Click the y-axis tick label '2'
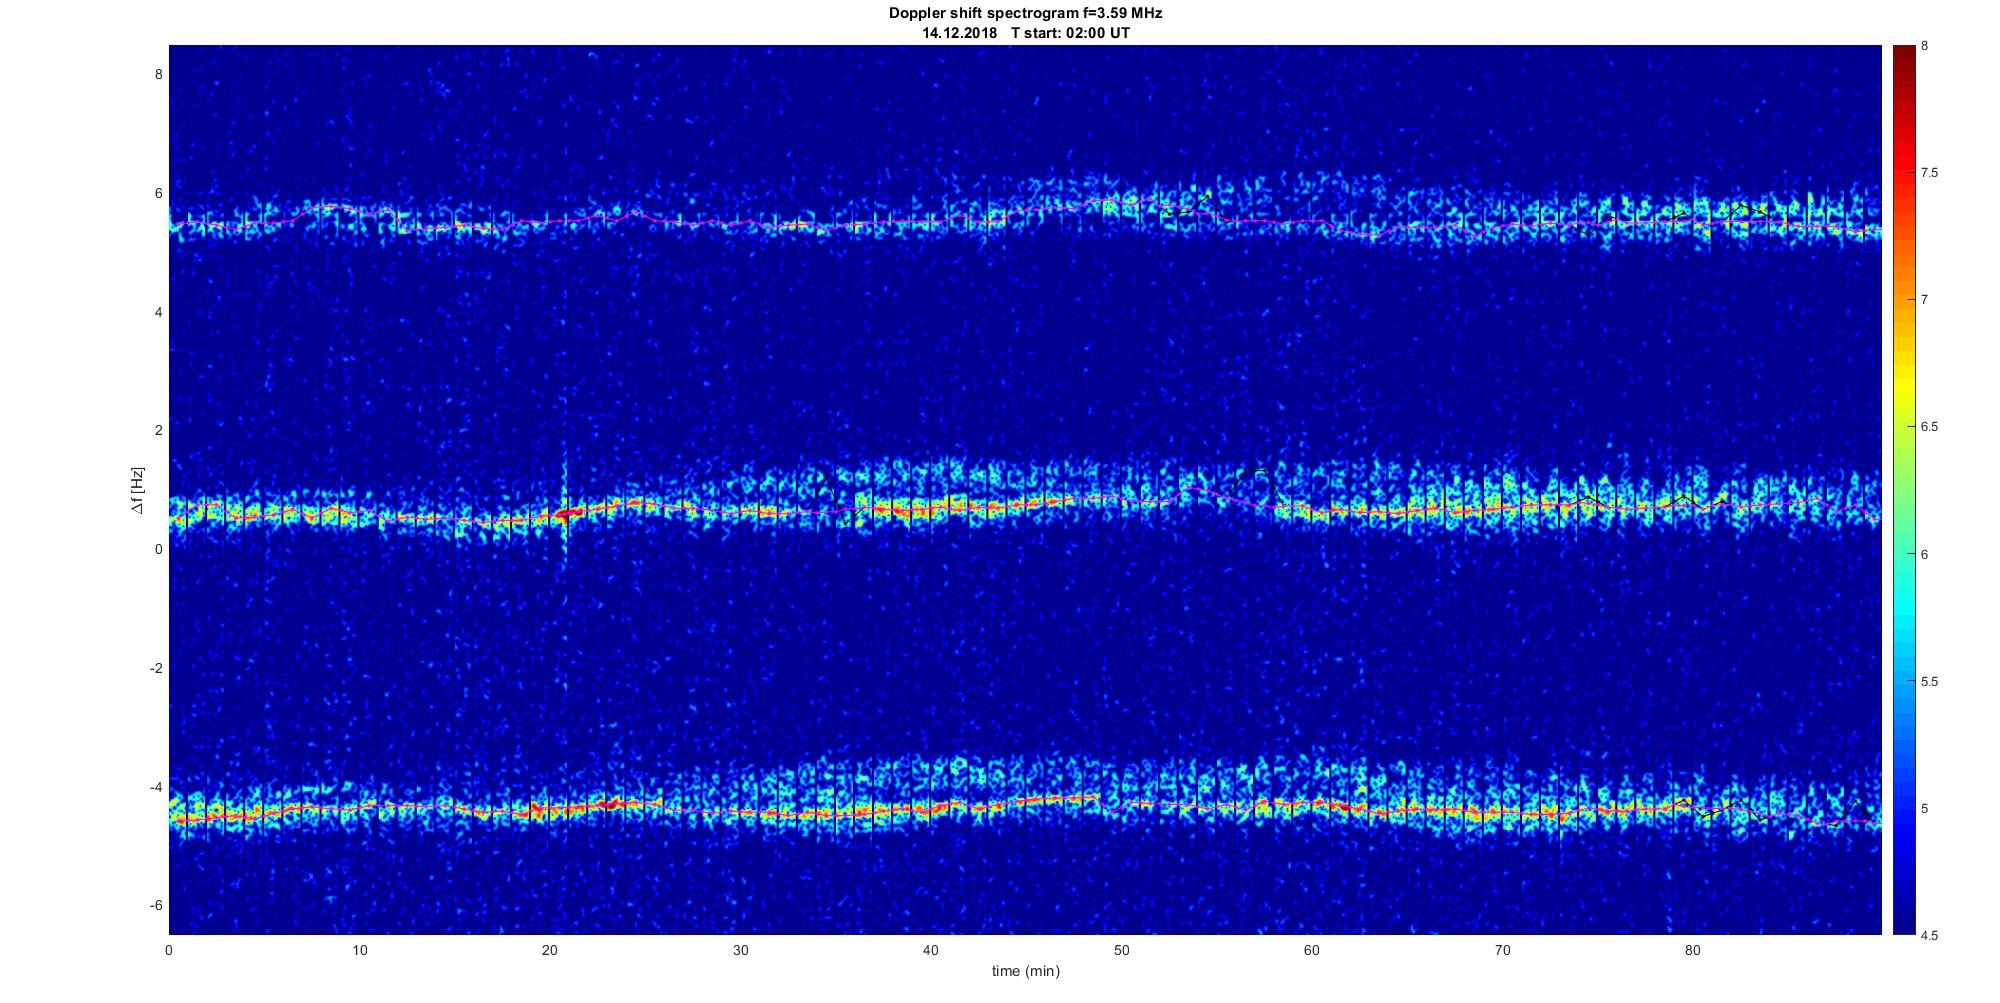This screenshot has width=2000, height=1003. 157,430
